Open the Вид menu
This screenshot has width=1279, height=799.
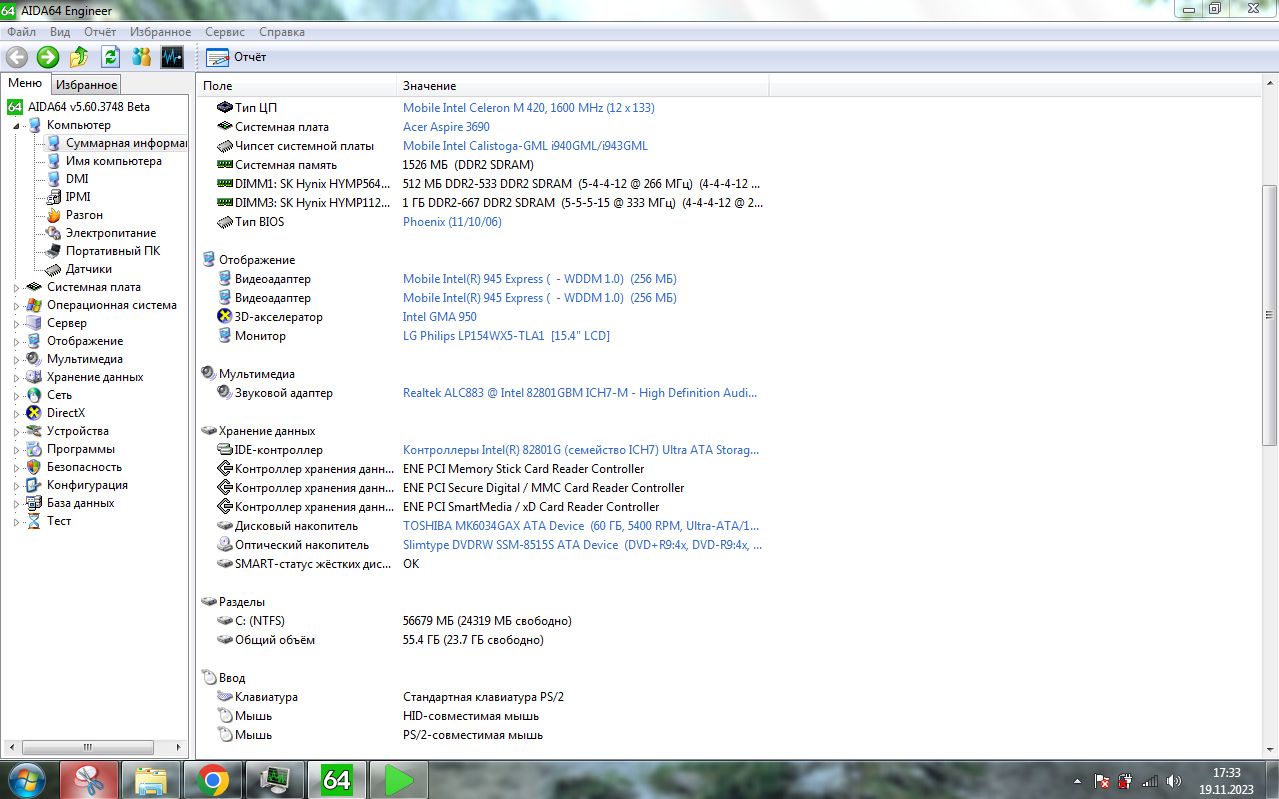[x=60, y=32]
